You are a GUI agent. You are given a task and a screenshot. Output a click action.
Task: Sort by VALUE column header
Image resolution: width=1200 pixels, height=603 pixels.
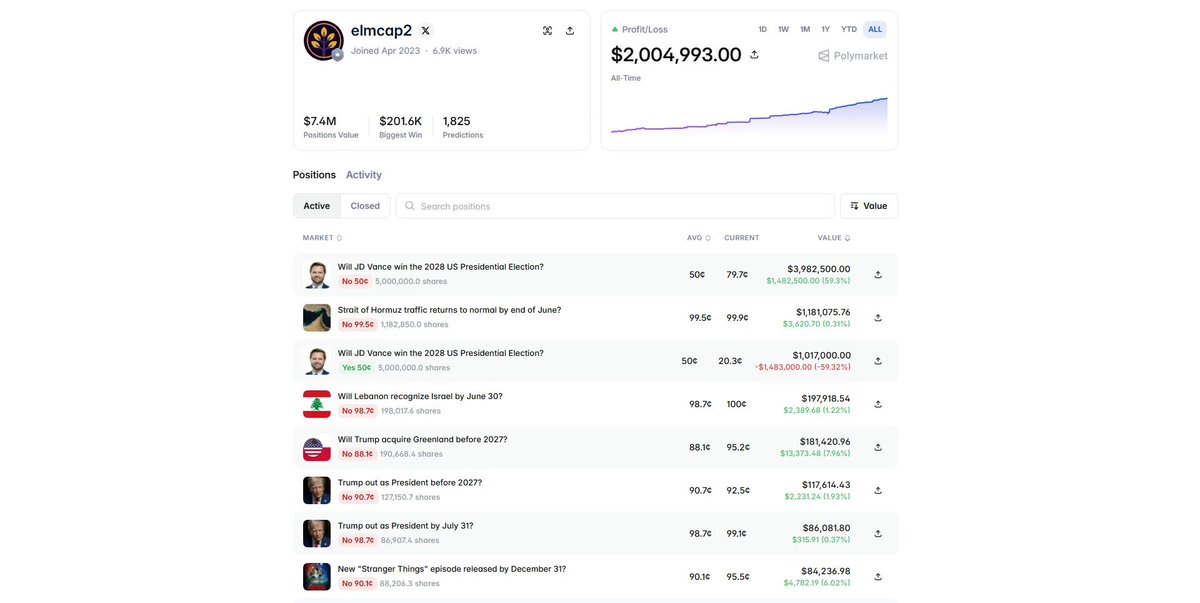pyautogui.click(x=834, y=238)
